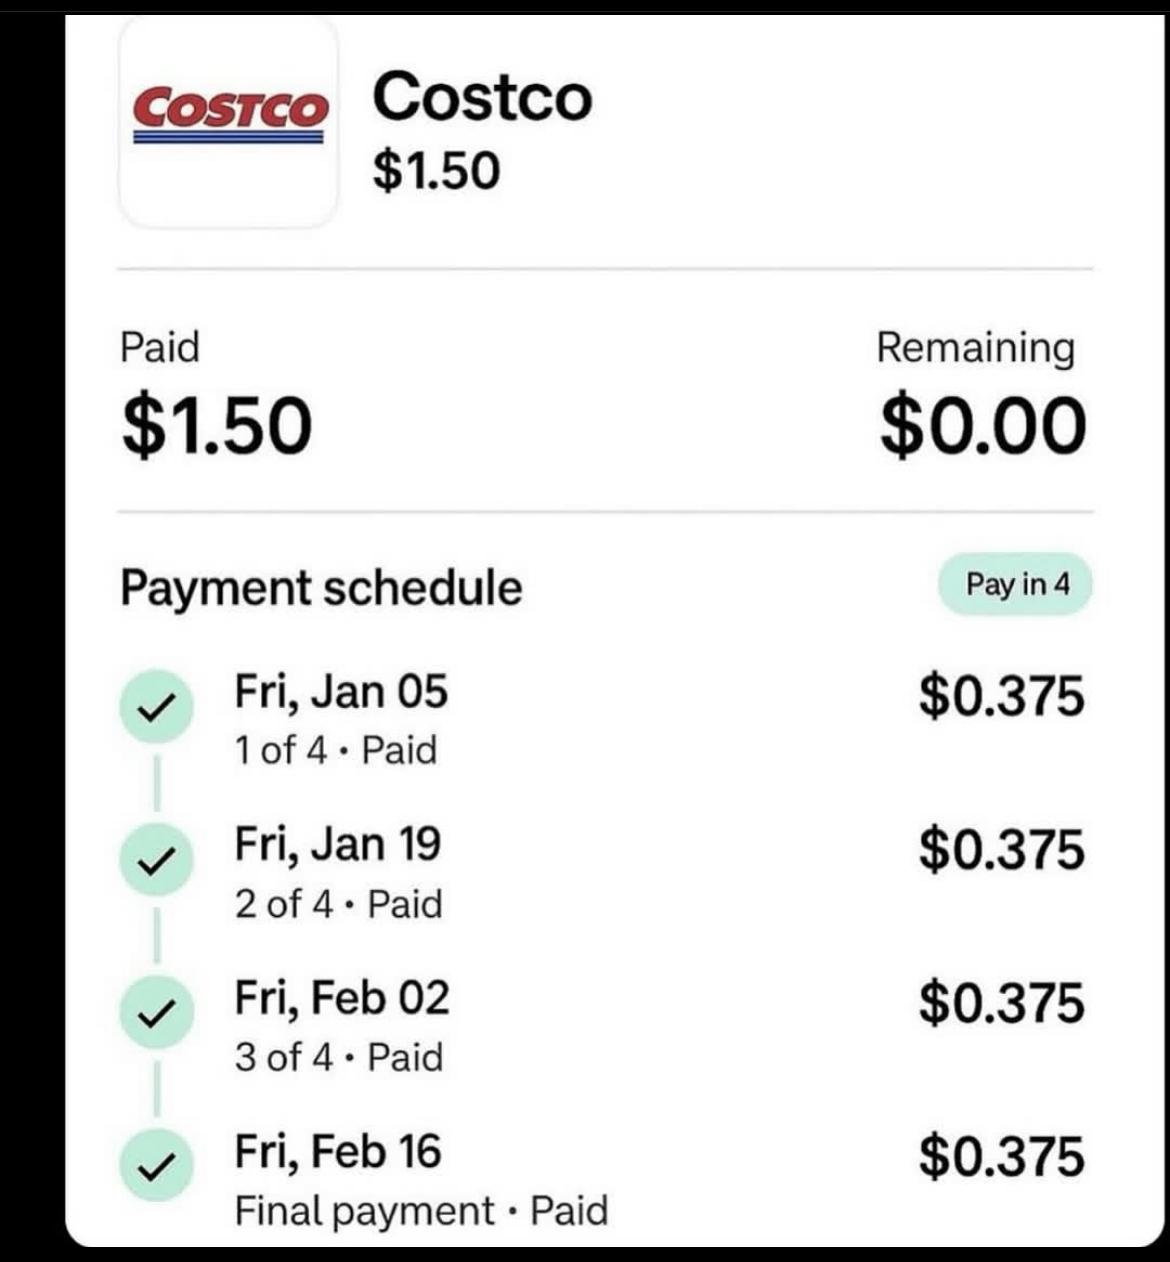
Task: Tap the first $0.375 installment amount
Action: (1001, 695)
